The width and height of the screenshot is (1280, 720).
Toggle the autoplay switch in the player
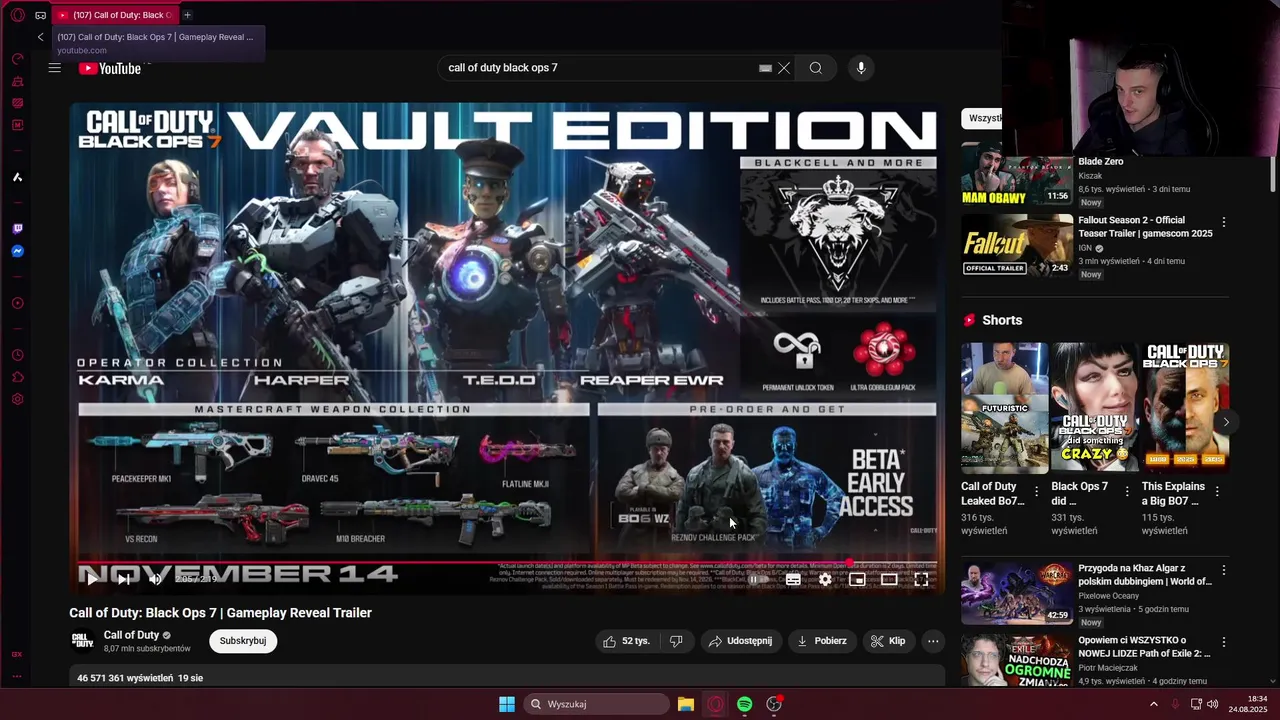click(x=758, y=579)
